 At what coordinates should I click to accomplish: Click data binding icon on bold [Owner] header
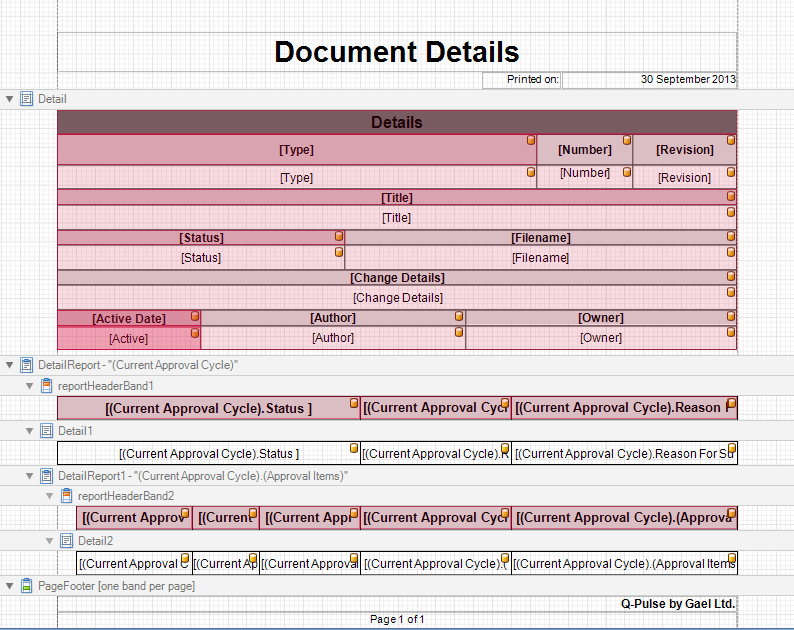point(731,316)
